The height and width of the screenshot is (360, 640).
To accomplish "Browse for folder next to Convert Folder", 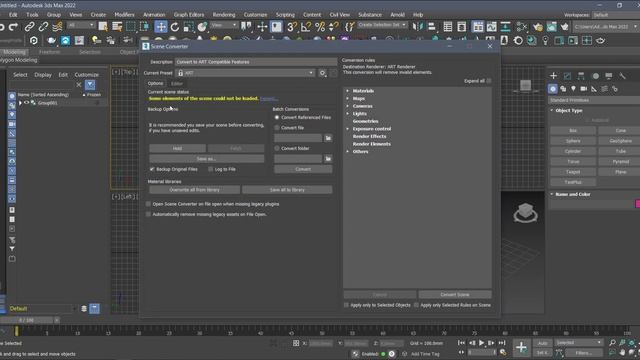I will (x=328, y=158).
